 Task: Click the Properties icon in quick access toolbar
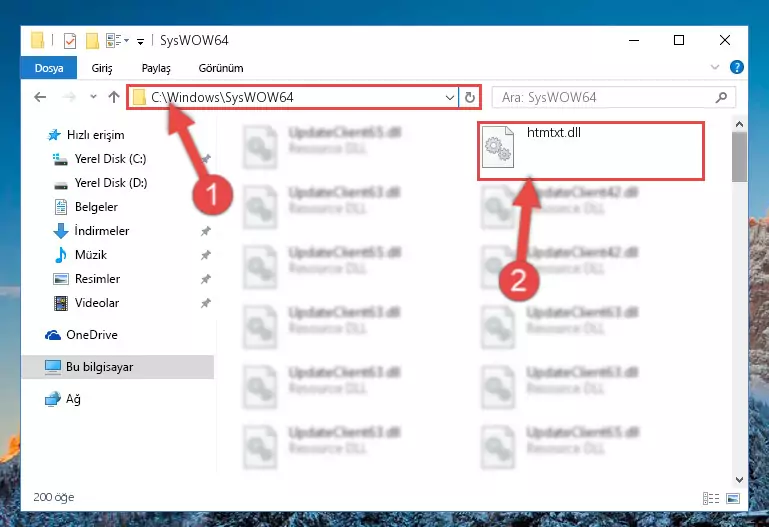[70, 41]
